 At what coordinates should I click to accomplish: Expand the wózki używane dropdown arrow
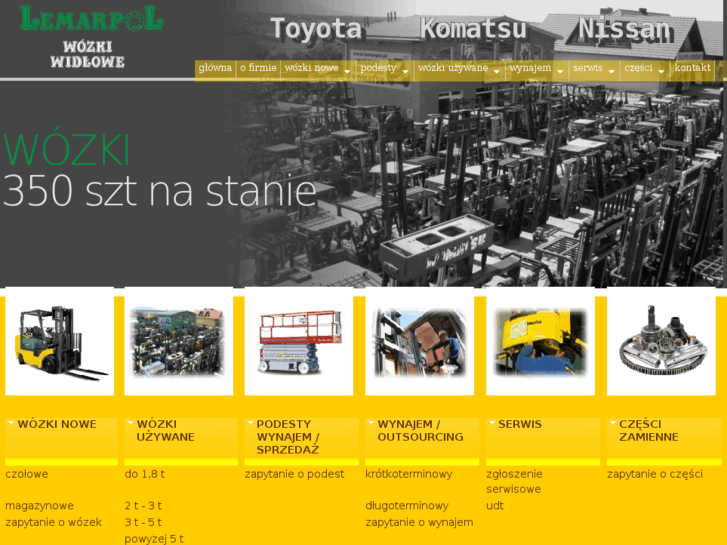(497, 71)
